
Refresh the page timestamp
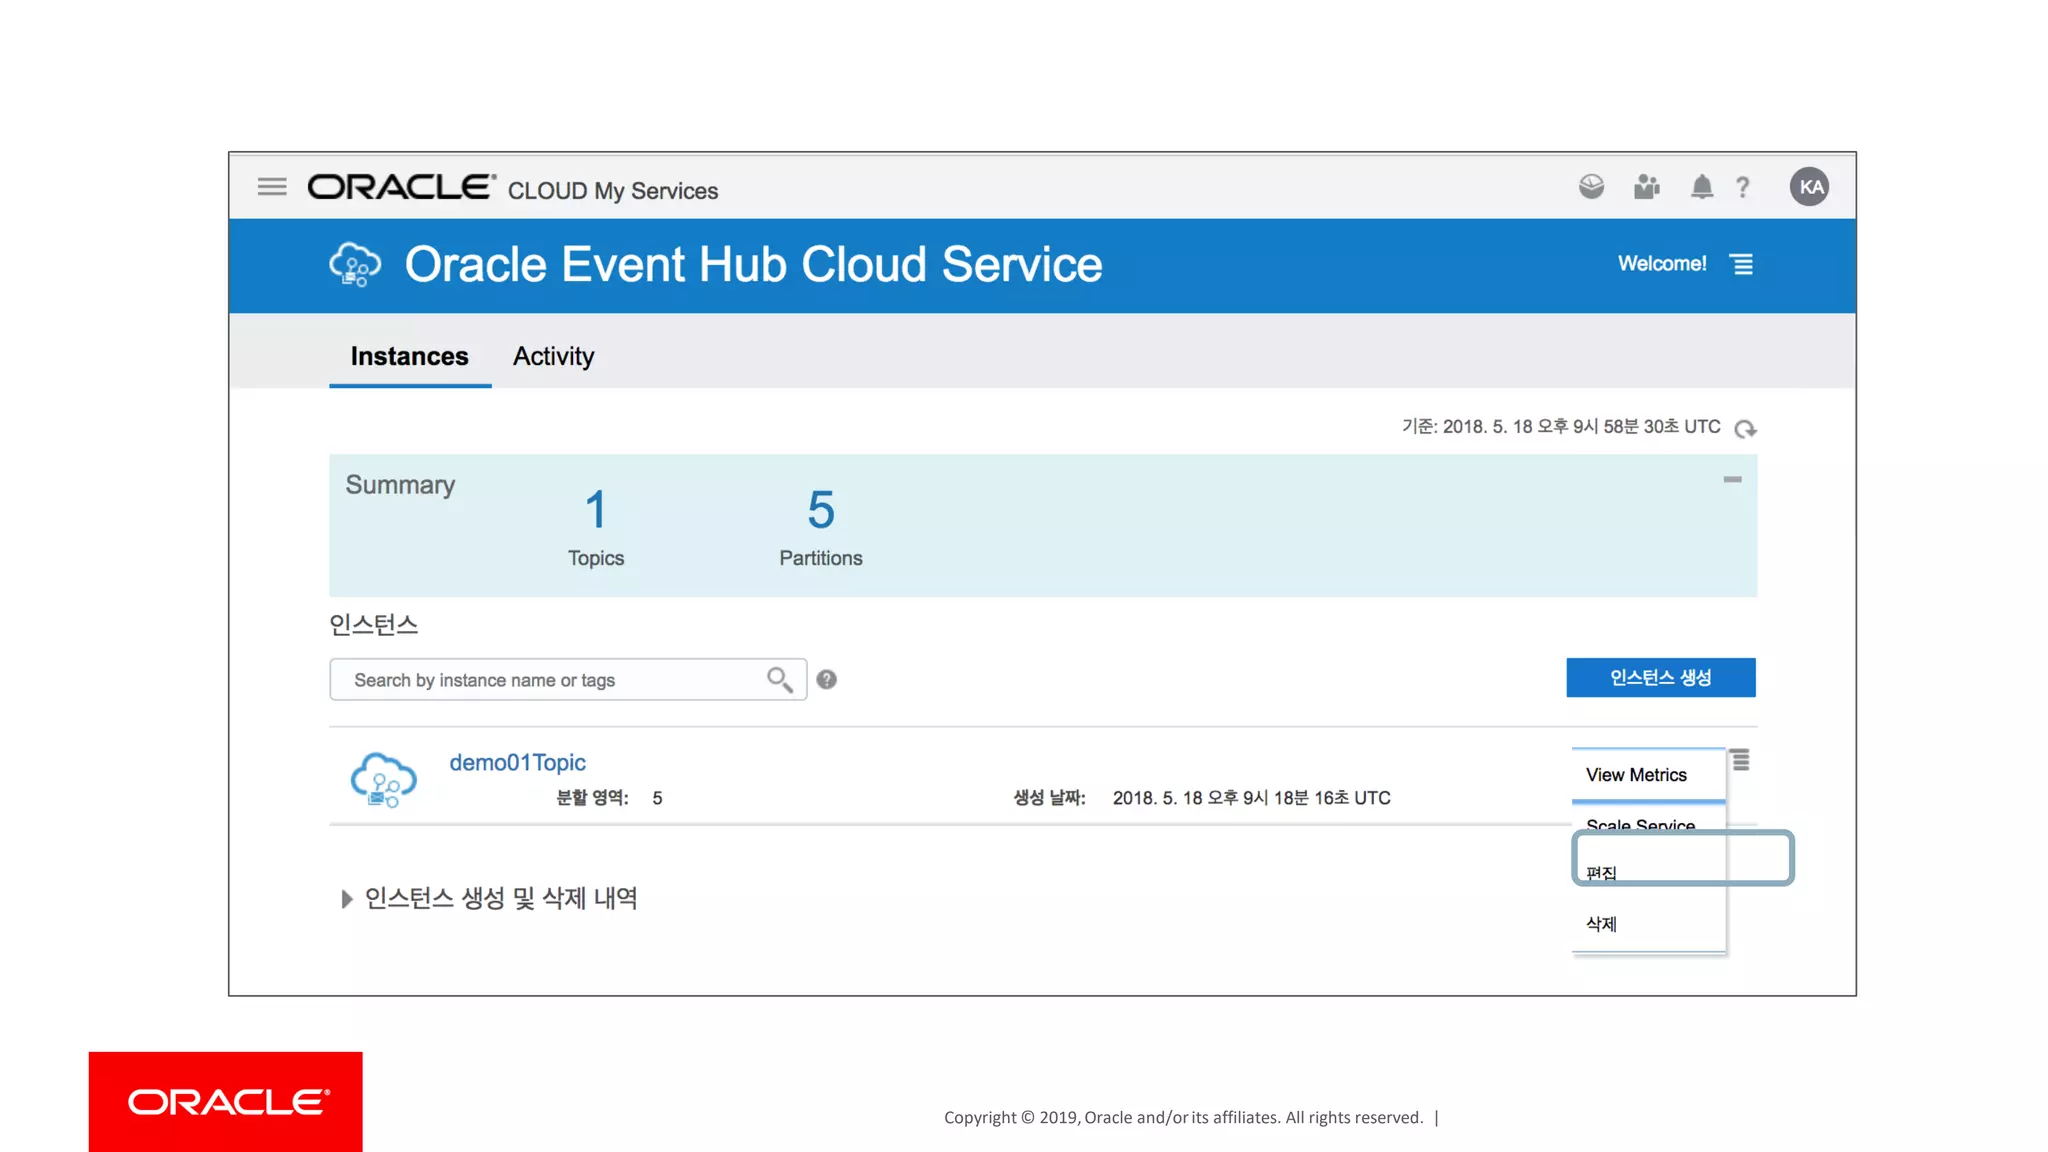1745,429
